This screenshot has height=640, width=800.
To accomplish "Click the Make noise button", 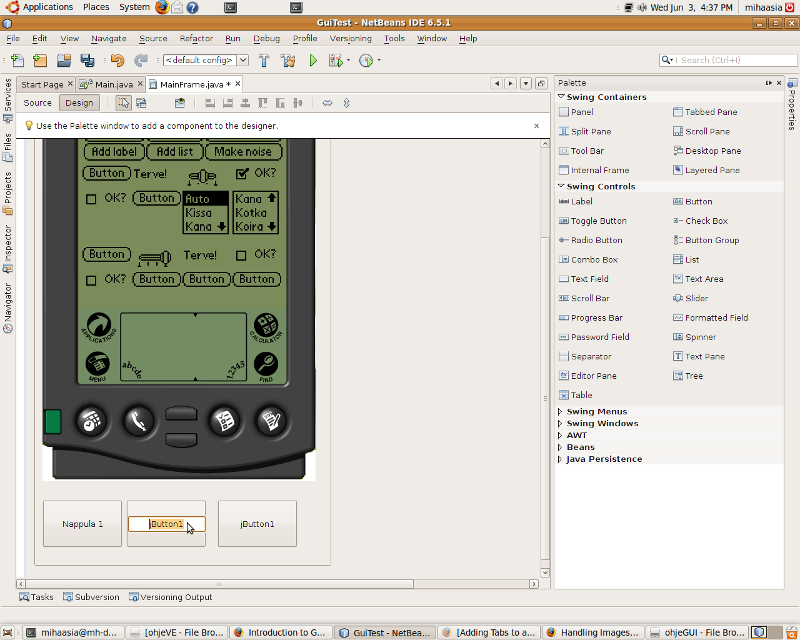I will [243, 152].
